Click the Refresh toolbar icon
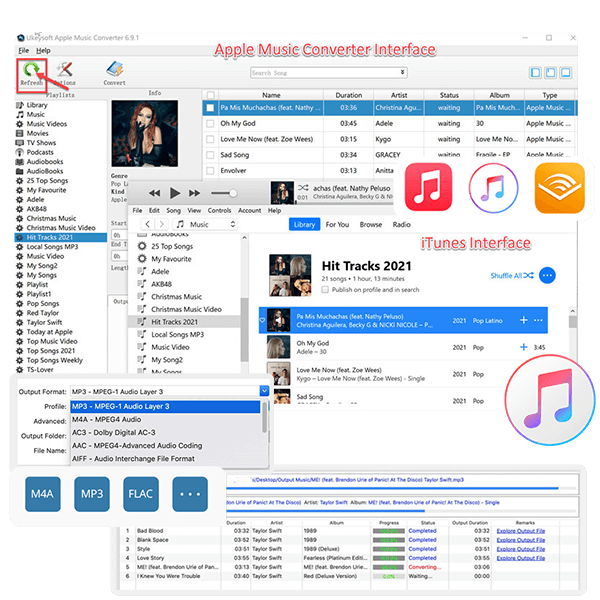The width and height of the screenshot is (600, 600). pyautogui.click(x=31, y=73)
